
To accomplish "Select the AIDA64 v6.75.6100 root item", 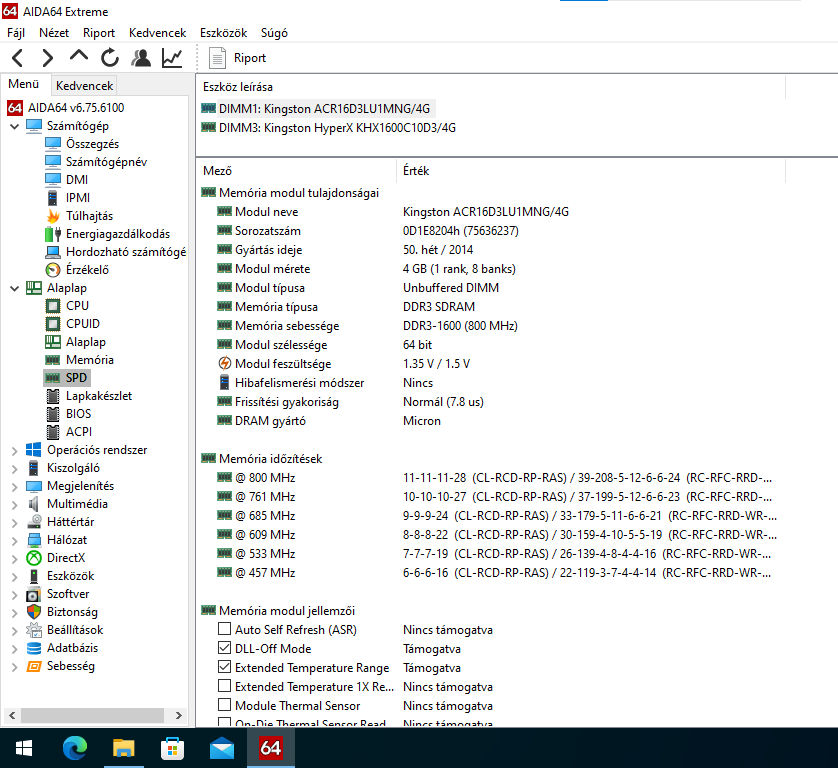I will pyautogui.click(x=76, y=107).
